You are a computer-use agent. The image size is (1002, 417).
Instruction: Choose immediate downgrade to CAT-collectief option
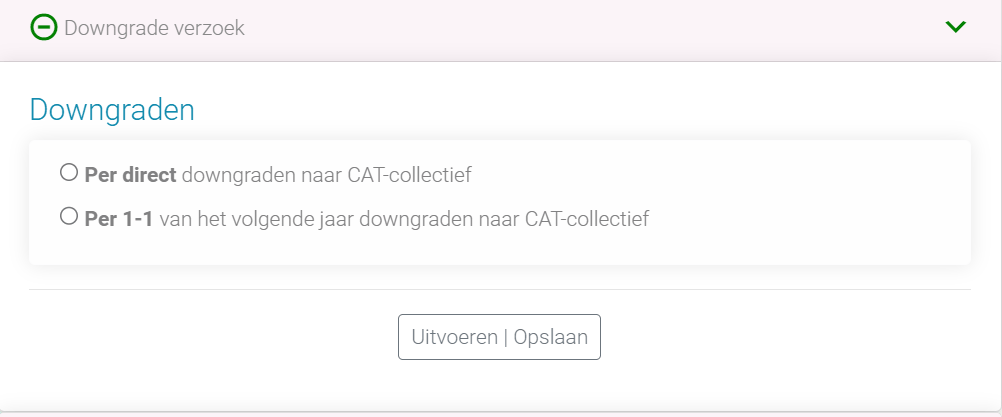69,173
